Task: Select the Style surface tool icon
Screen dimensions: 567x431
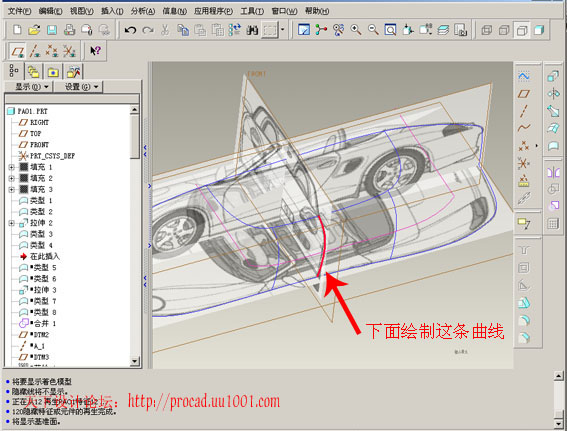Action: (x=553, y=146)
